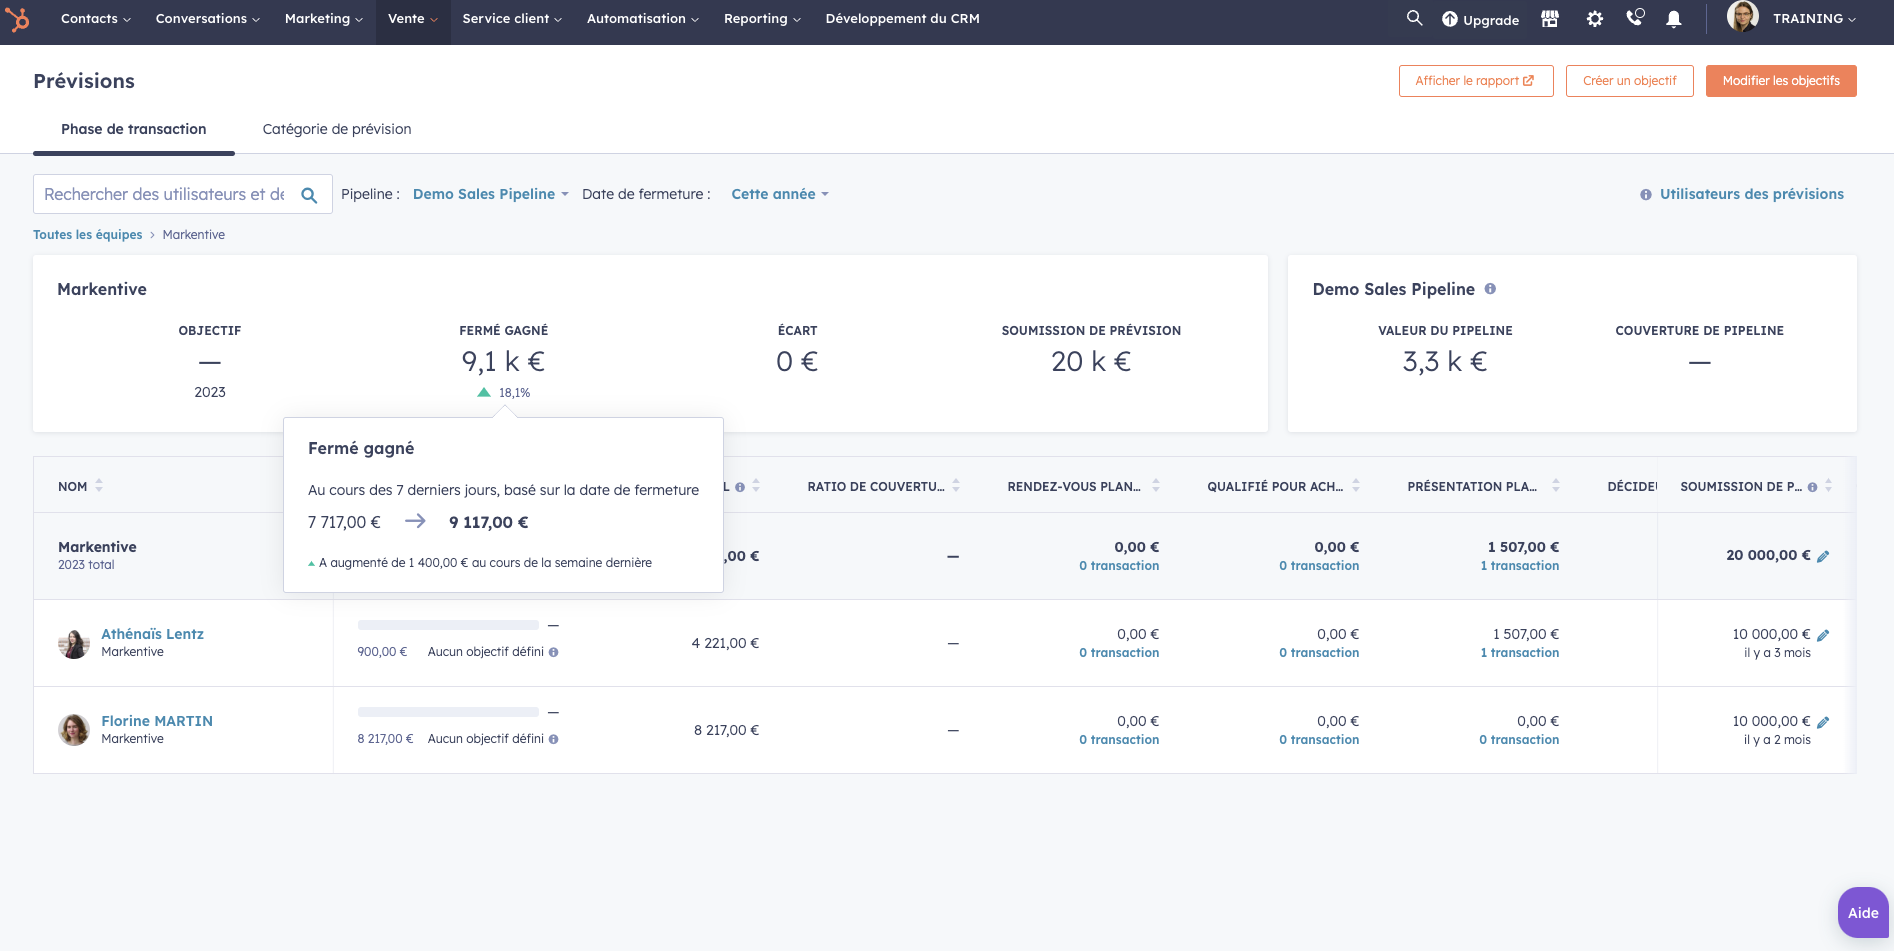This screenshot has height=951, width=1894.
Task: Open the Automatisation menu
Action: (643, 19)
